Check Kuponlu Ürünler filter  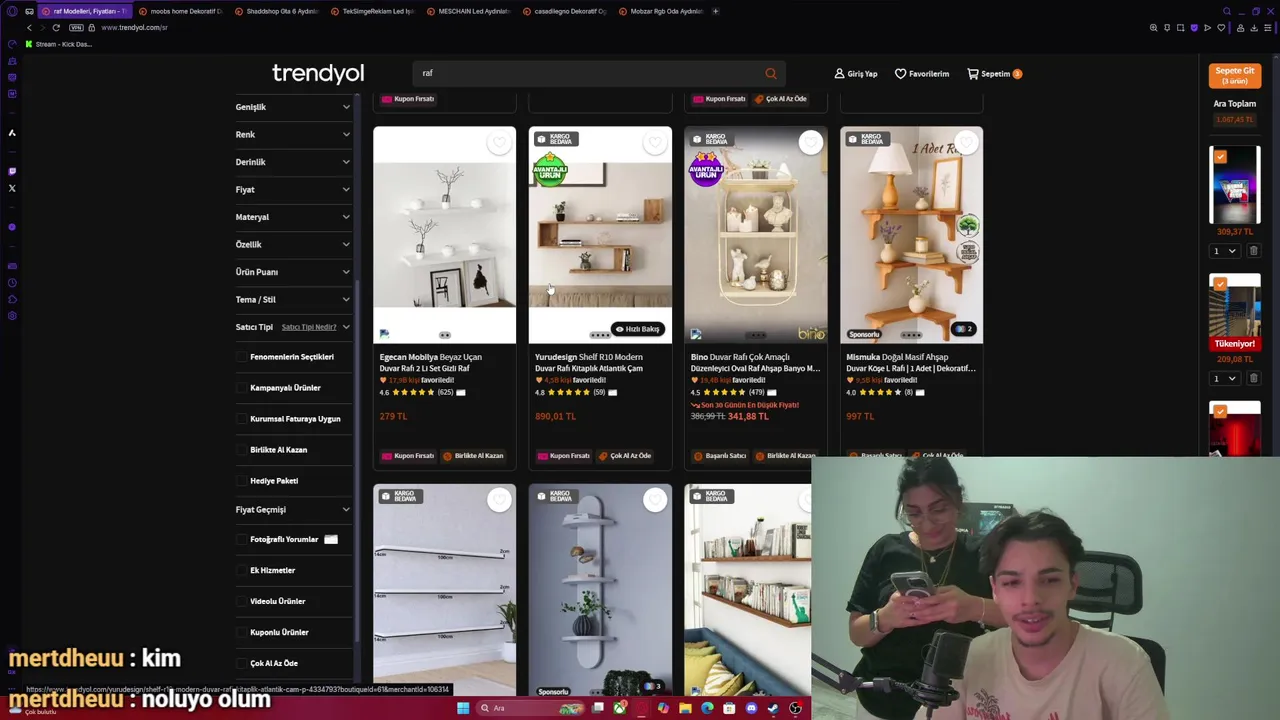point(241,632)
